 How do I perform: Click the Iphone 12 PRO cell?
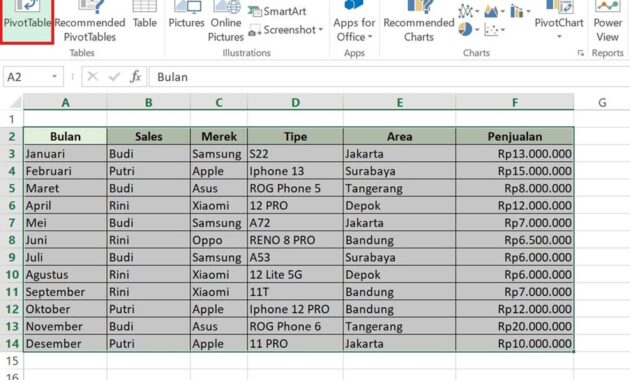[x=295, y=309]
